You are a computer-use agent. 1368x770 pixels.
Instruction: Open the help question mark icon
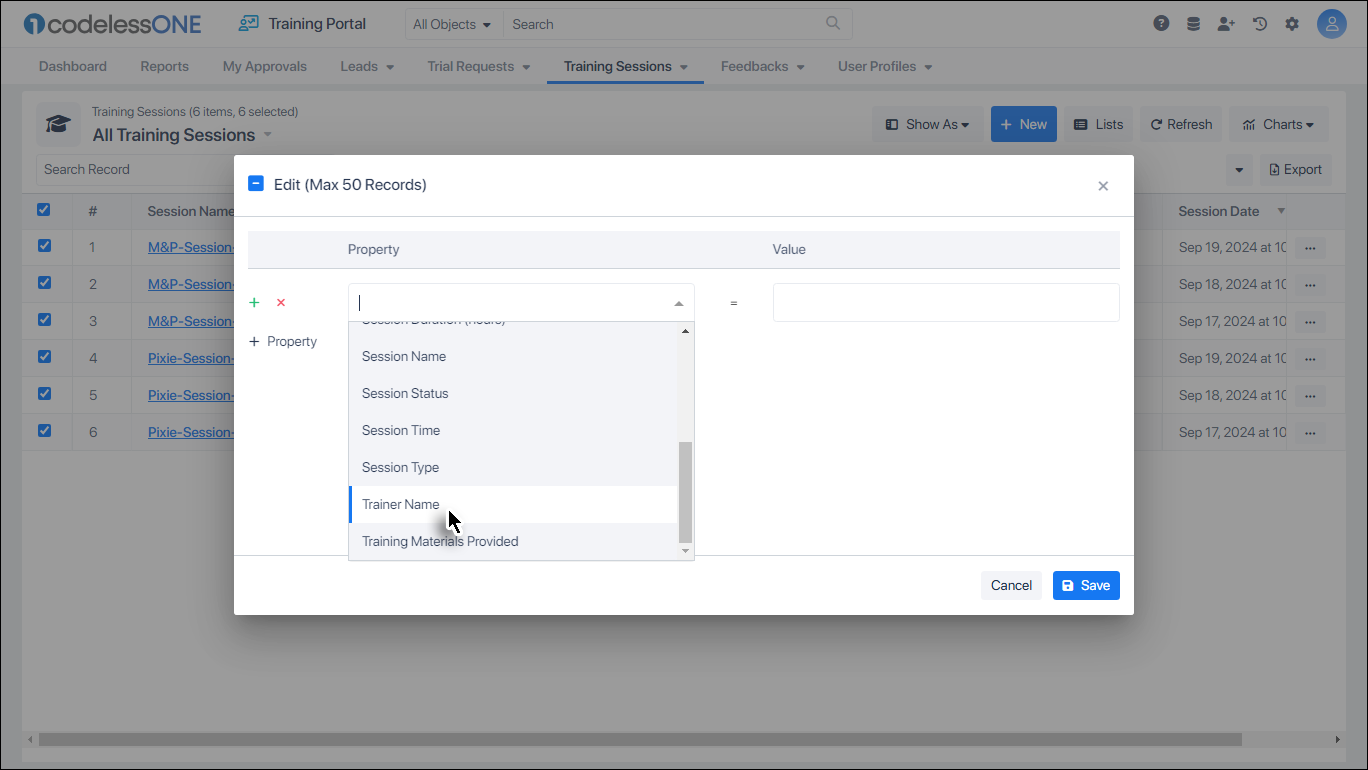1161,24
